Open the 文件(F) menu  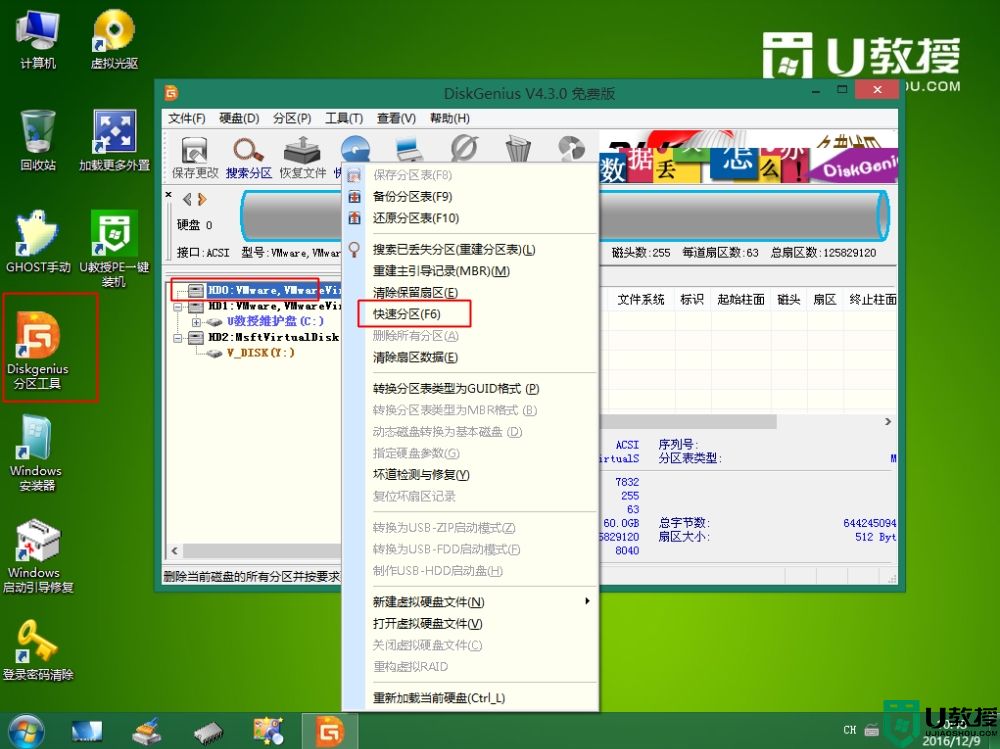coord(186,118)
